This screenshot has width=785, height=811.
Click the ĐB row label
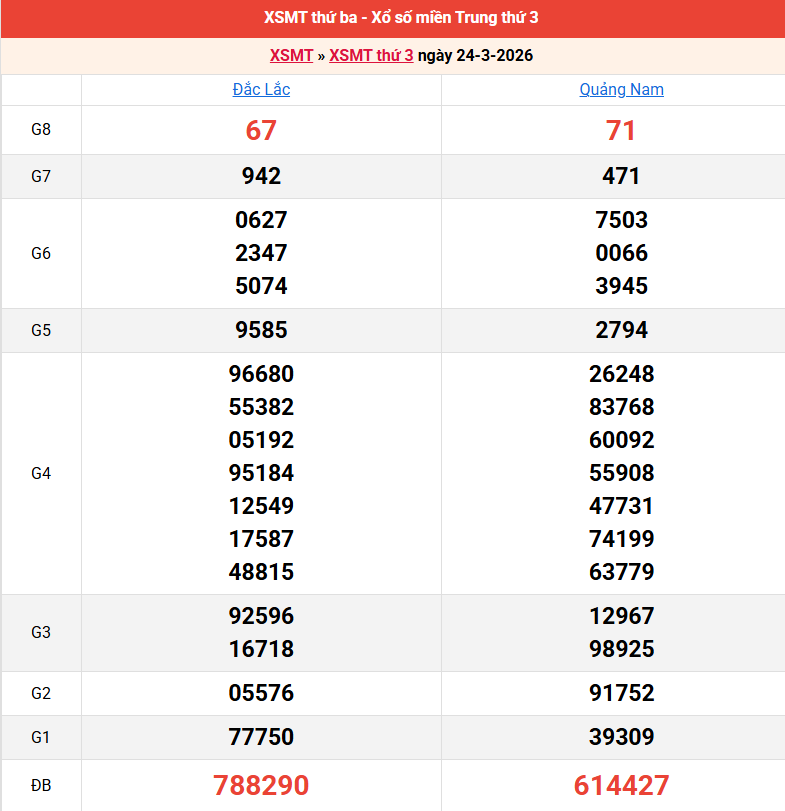click(x=41, y=785)
